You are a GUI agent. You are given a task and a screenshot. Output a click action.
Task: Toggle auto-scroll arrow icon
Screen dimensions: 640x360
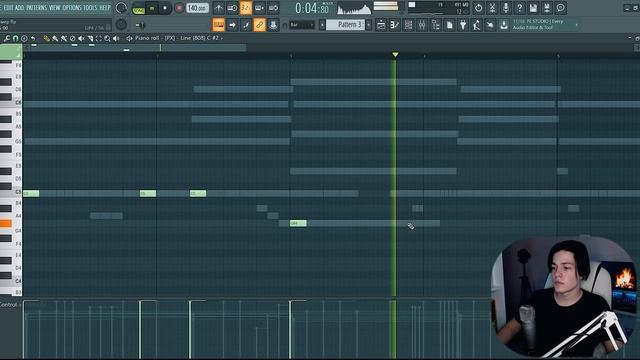pyautogui.click(x=232, y=25)
